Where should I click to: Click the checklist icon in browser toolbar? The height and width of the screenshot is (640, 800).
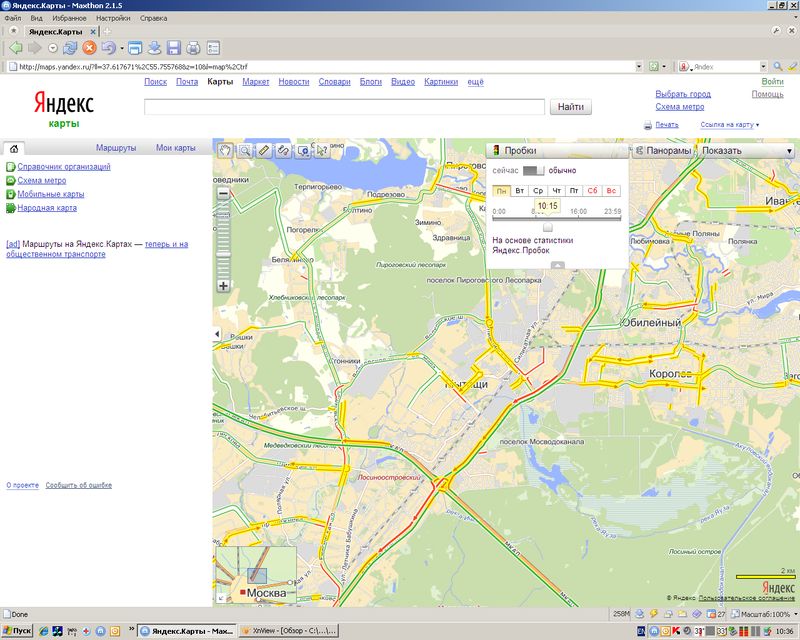pos(213,48)
